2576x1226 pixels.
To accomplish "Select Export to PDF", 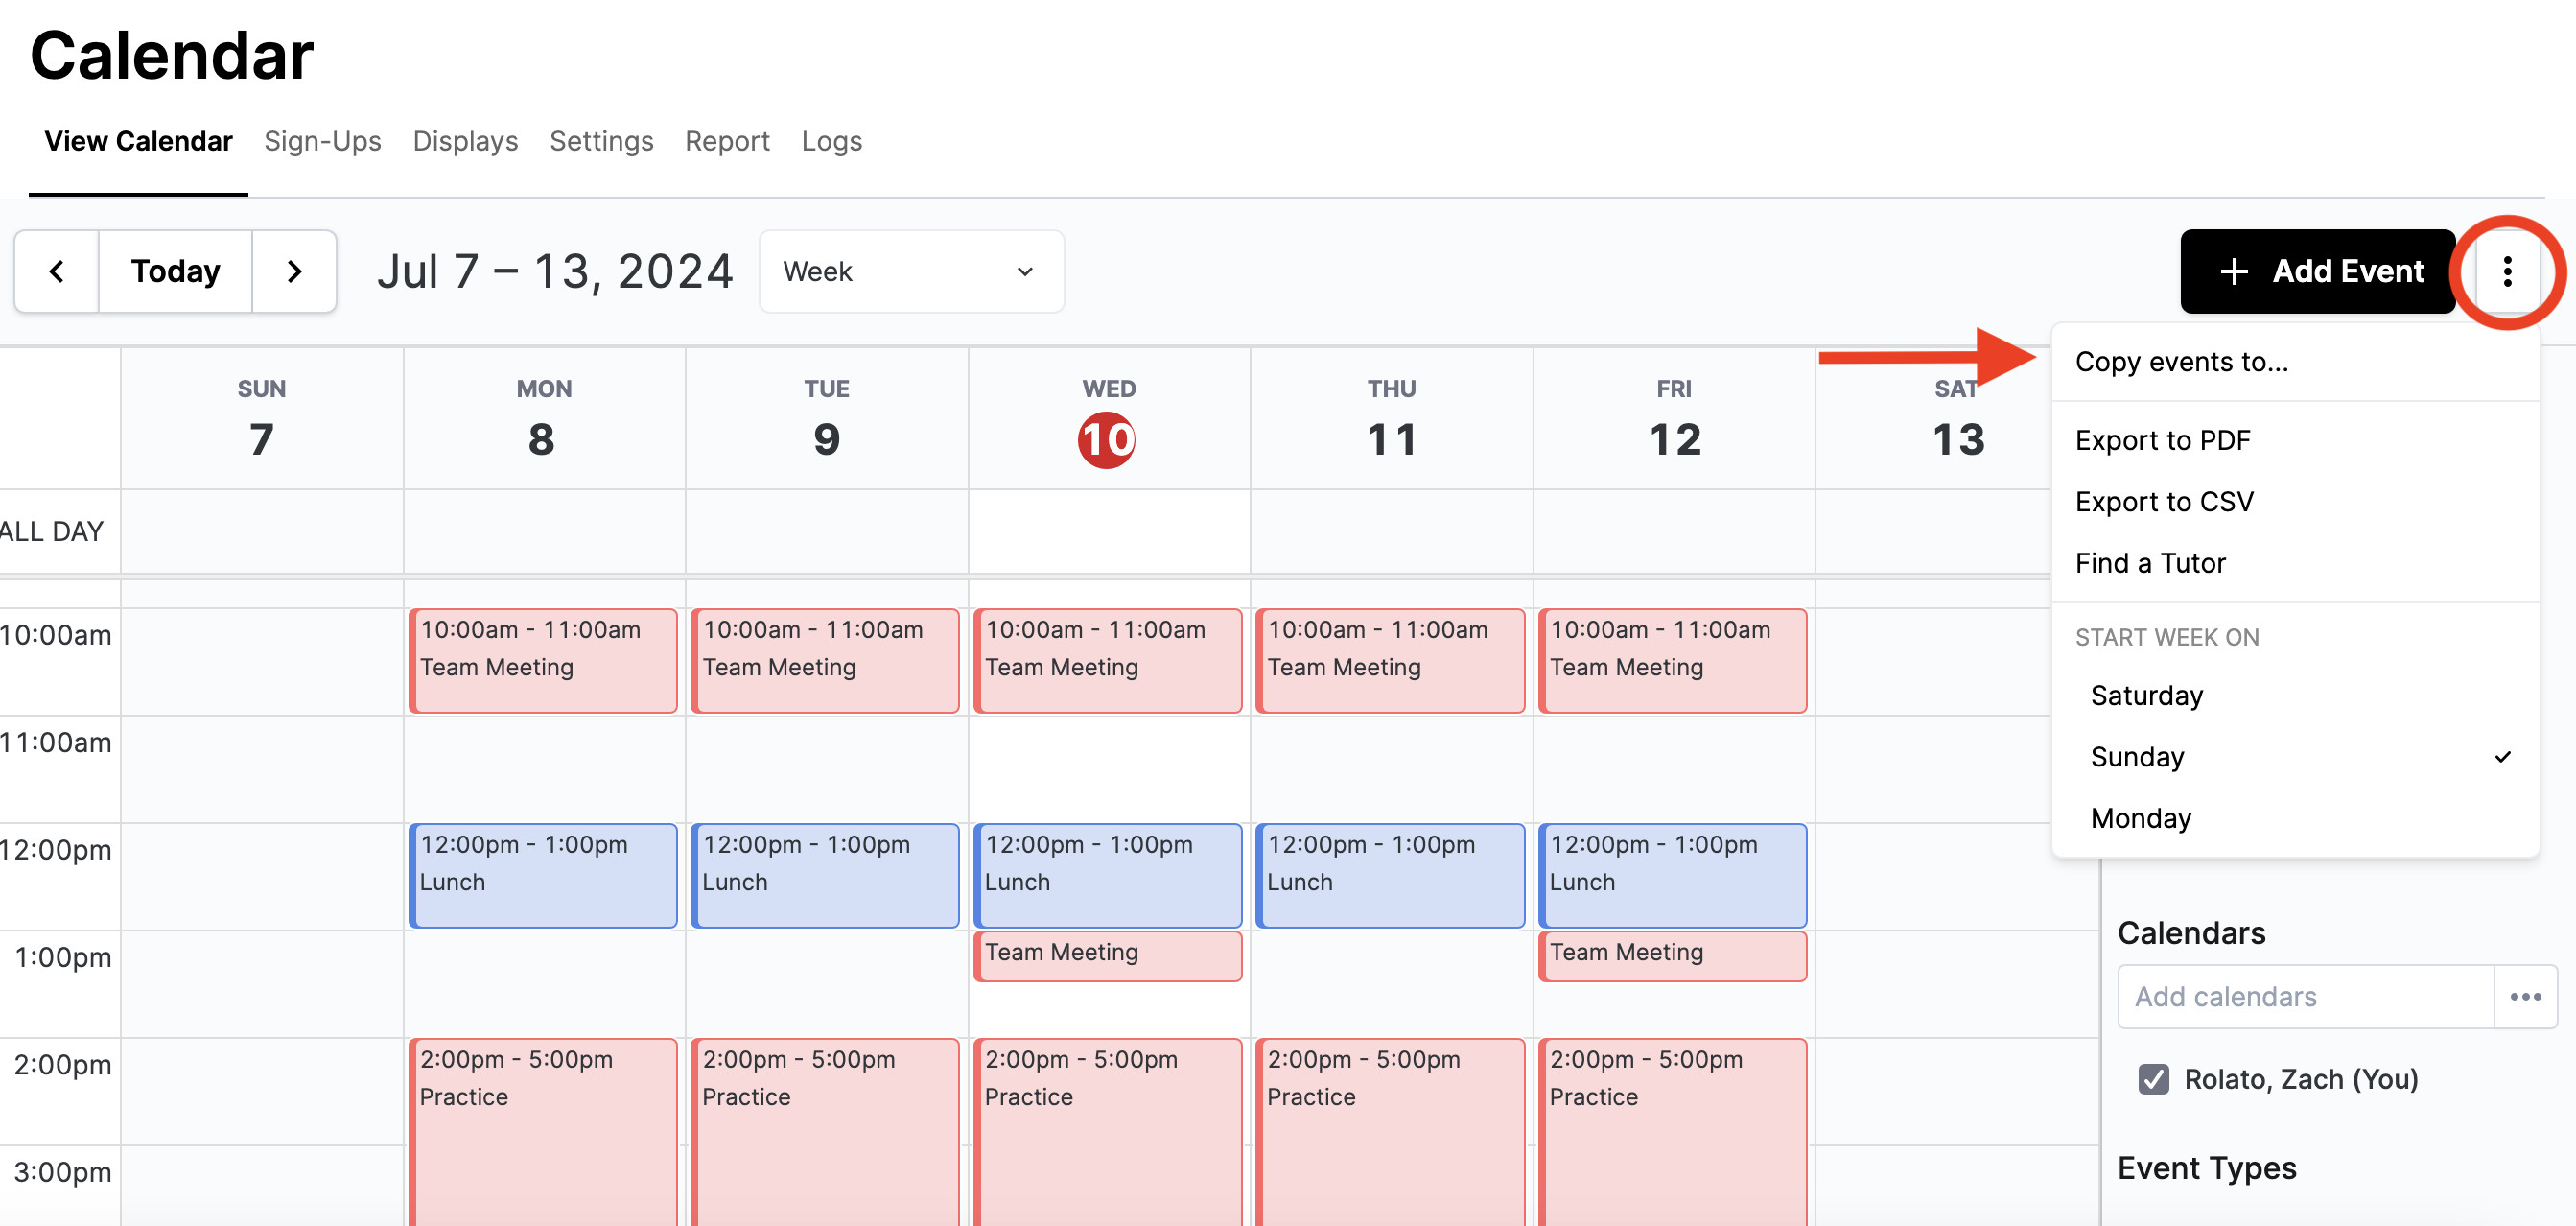I will (x=2295, y=440).
